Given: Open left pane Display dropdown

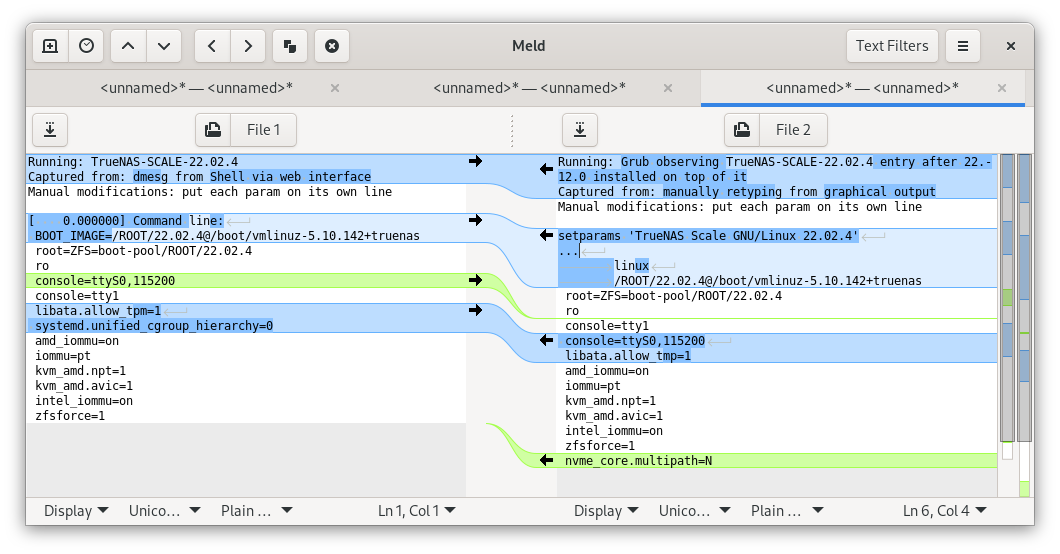Looking at the screenshot, I should tap(76, 511).
